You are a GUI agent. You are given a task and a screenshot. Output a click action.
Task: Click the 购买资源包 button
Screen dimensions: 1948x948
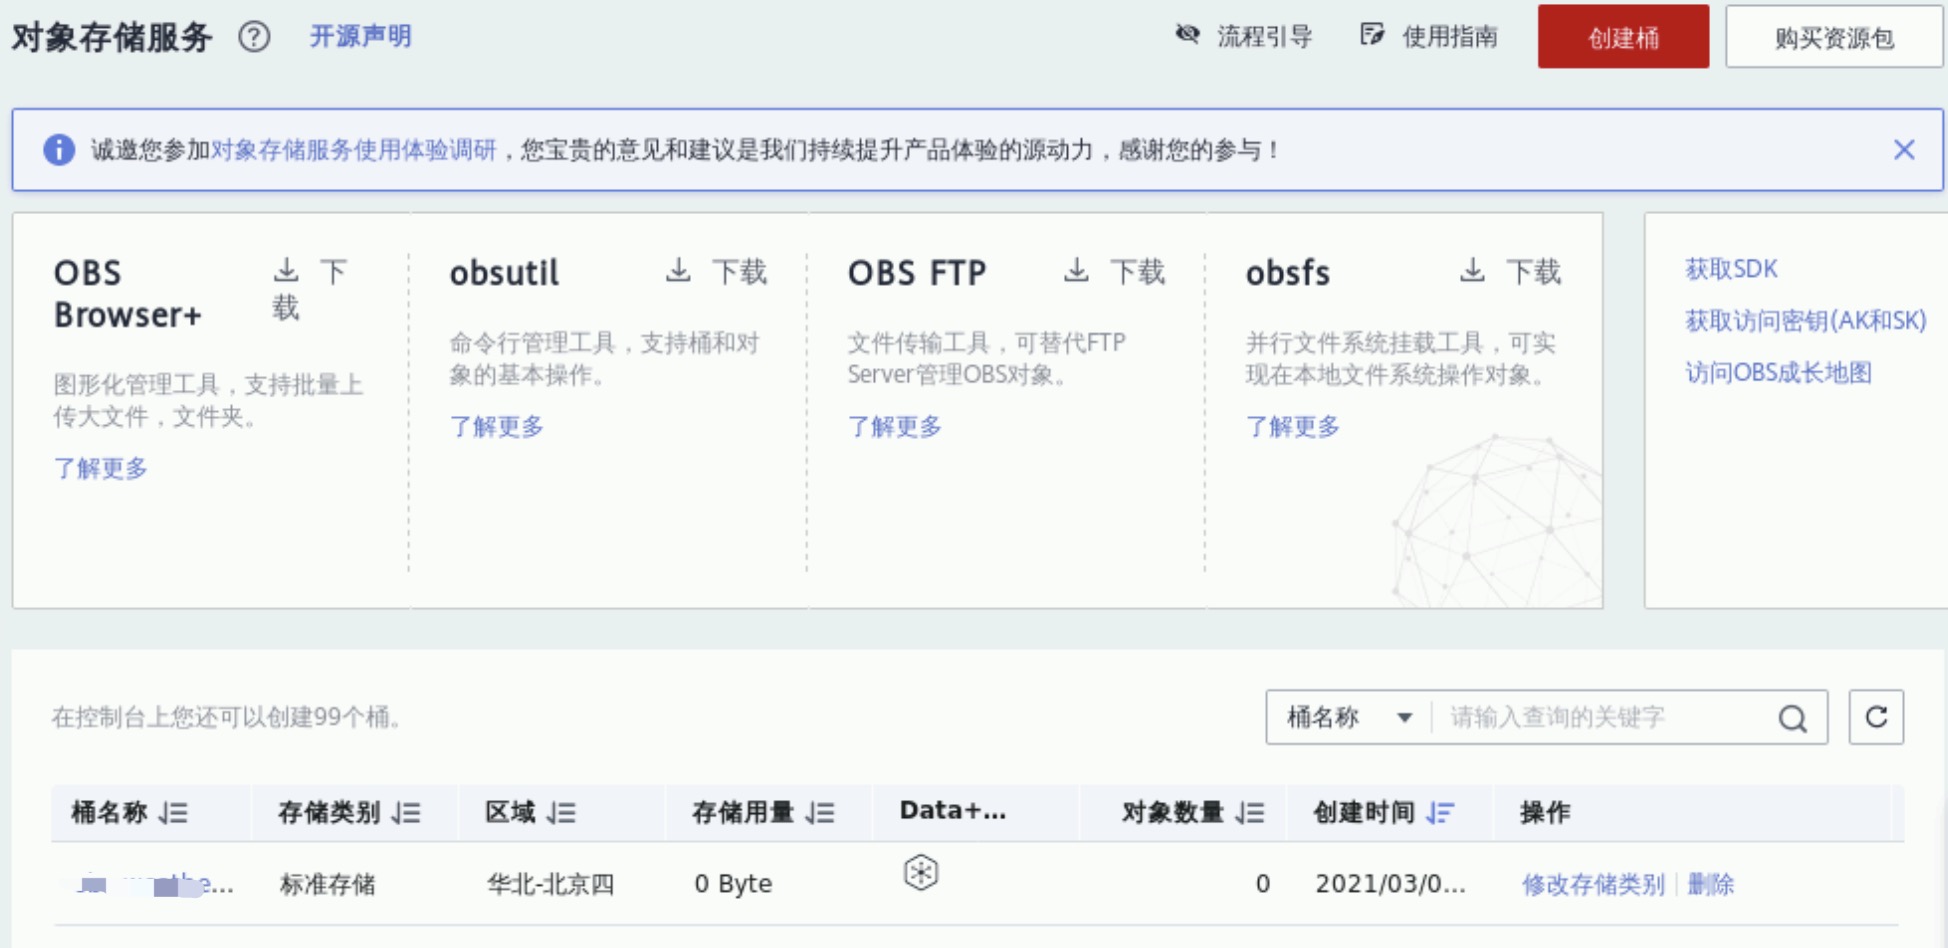coord(1833,37)
